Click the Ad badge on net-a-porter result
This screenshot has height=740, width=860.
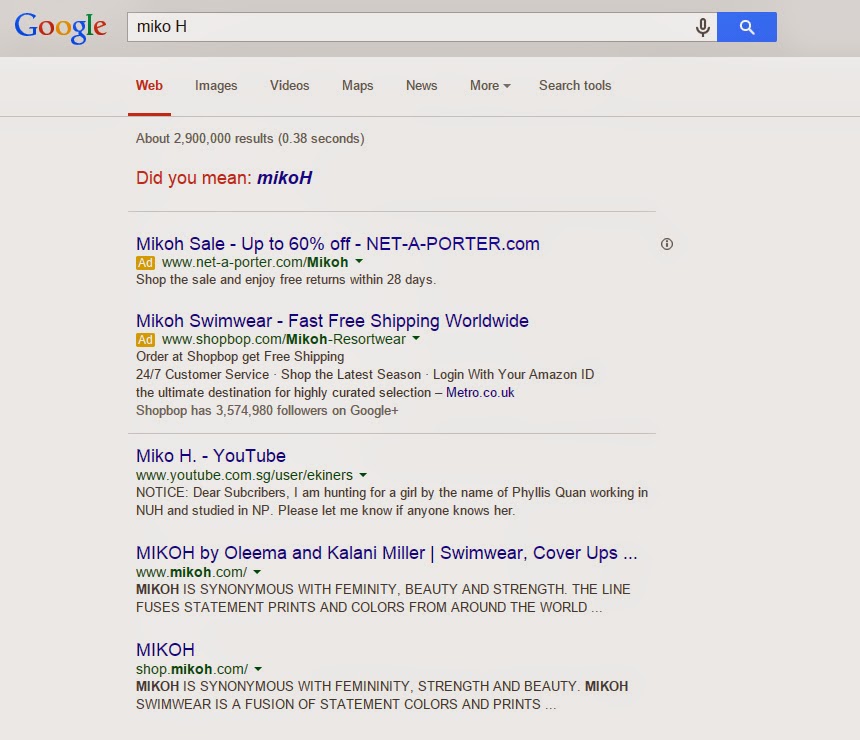click(x=145, y=263)
